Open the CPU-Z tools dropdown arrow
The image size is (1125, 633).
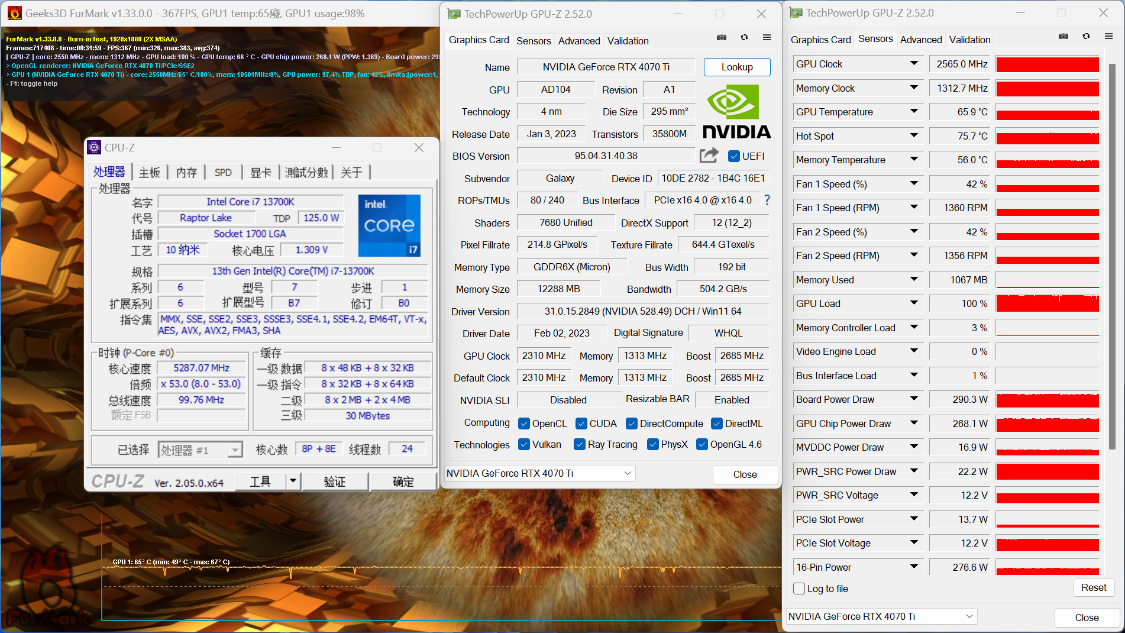click(293, 481)
